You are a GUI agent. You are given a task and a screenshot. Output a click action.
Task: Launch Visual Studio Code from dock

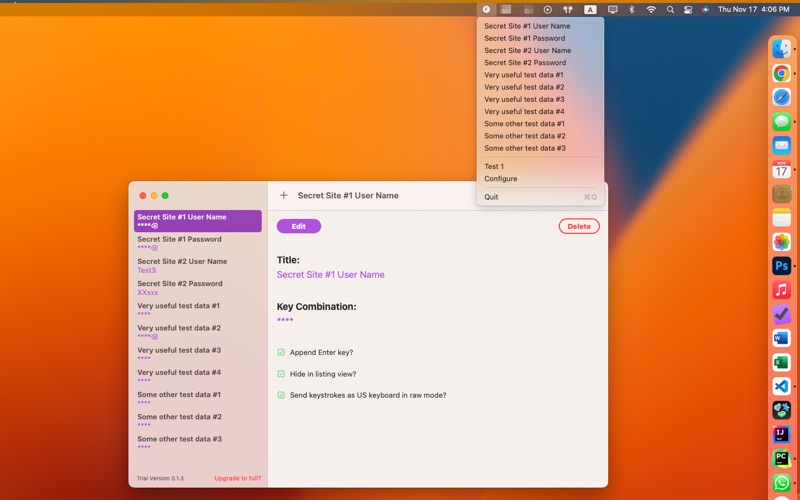click(x=781, y=386)
